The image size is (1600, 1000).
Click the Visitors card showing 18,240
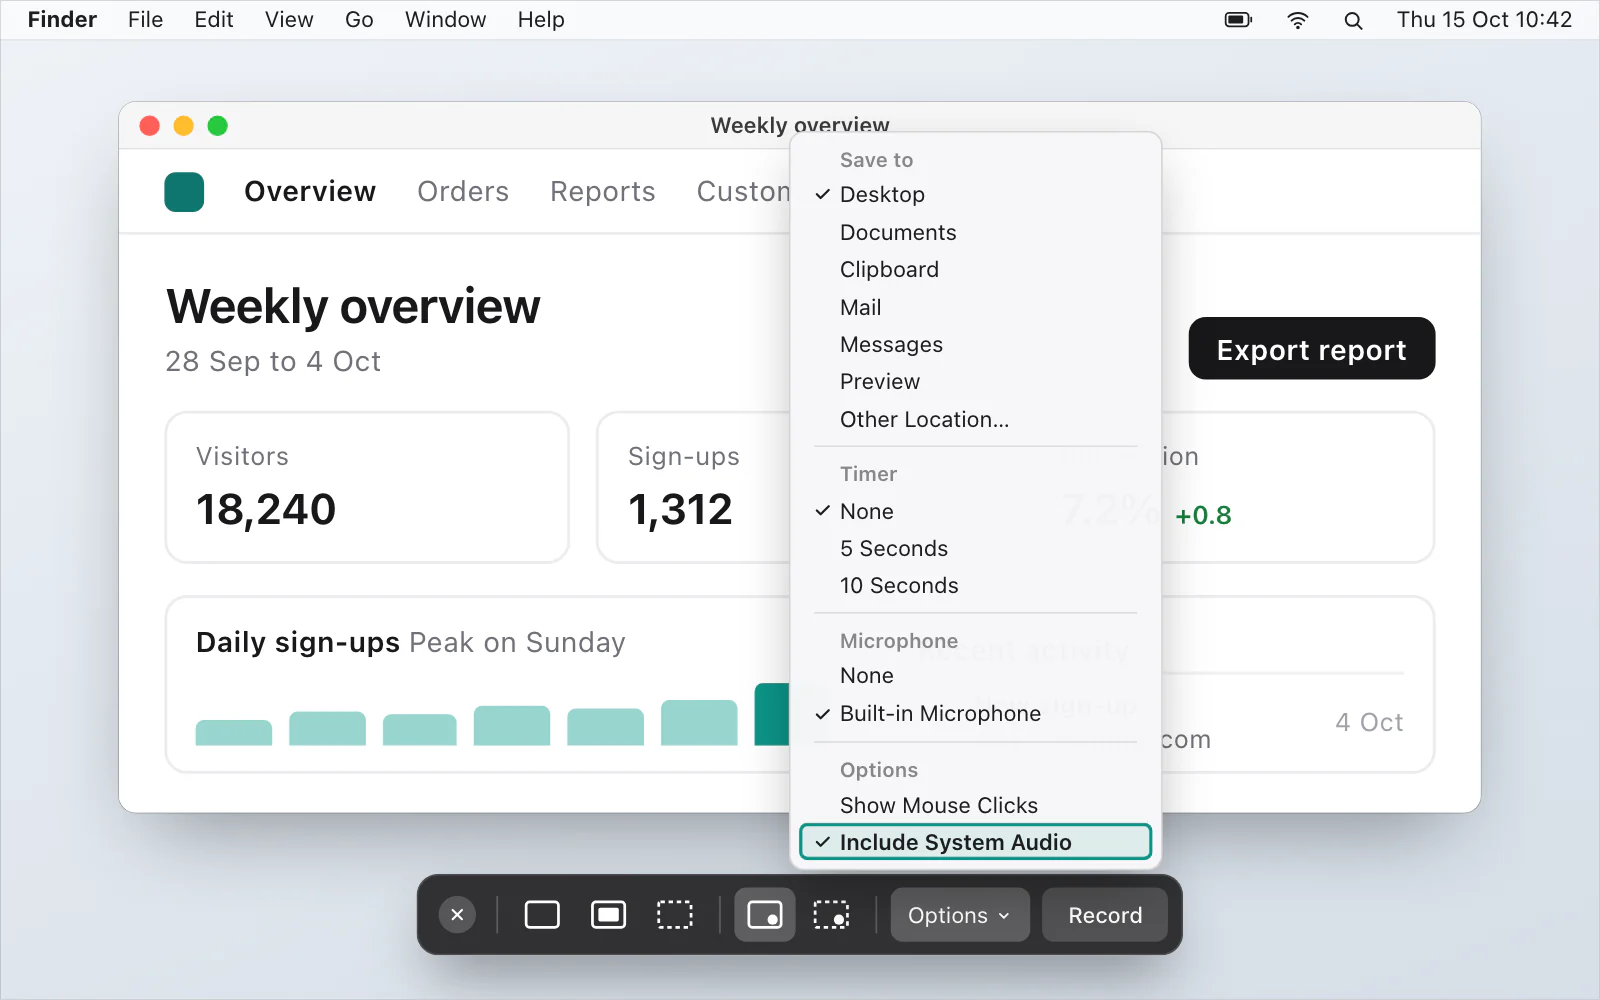(367, 487)
